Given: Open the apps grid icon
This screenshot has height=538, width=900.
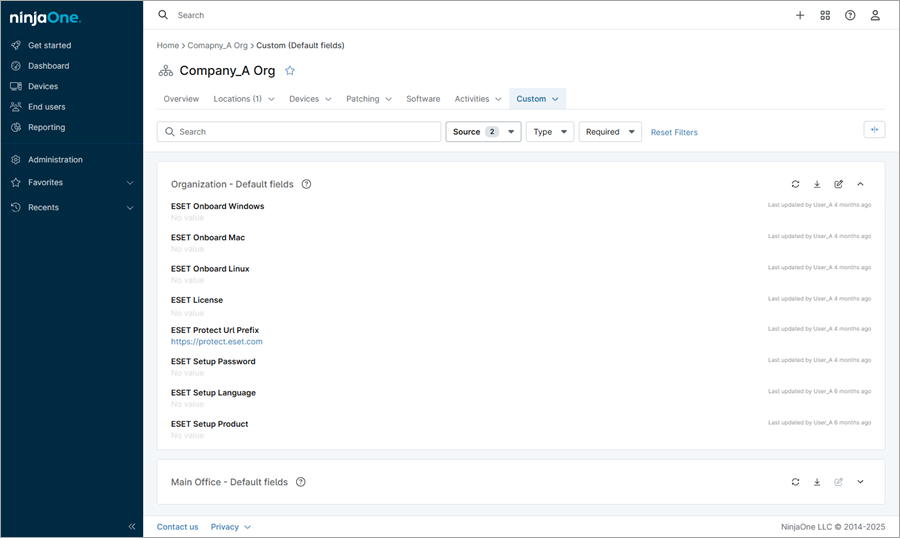Looking at the screenshot, I should click(x=825, y=15).
